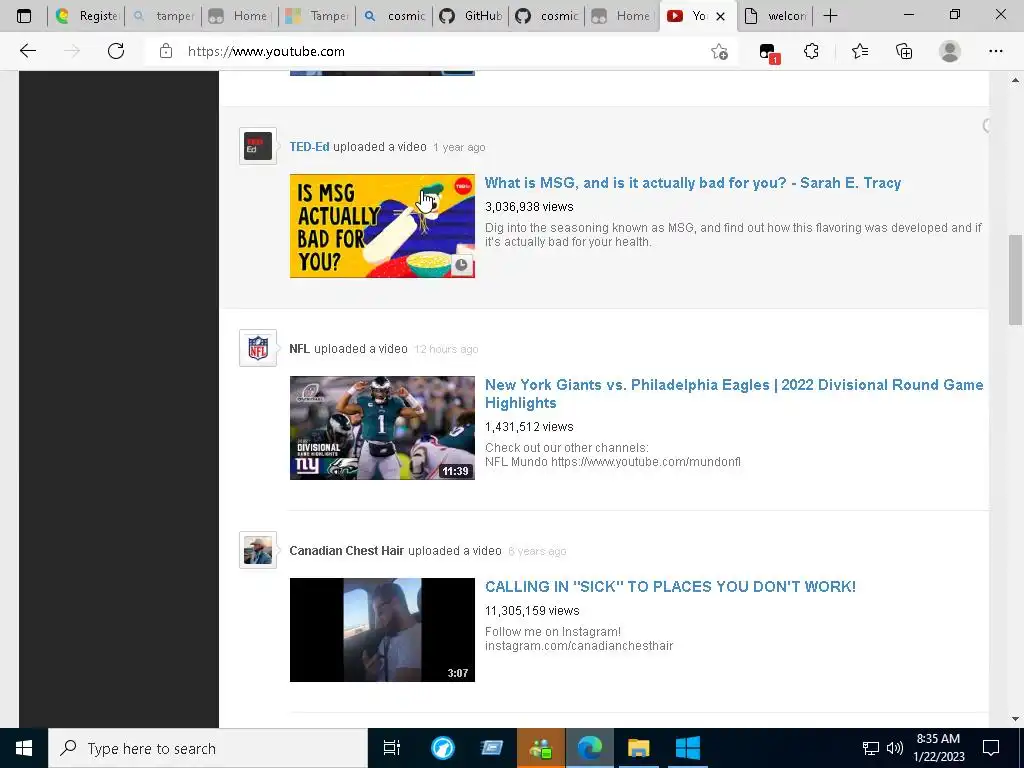Add MSG video to Watch Later clock
This screenshot has height=768, width=1024.
(x=462, y=264)
